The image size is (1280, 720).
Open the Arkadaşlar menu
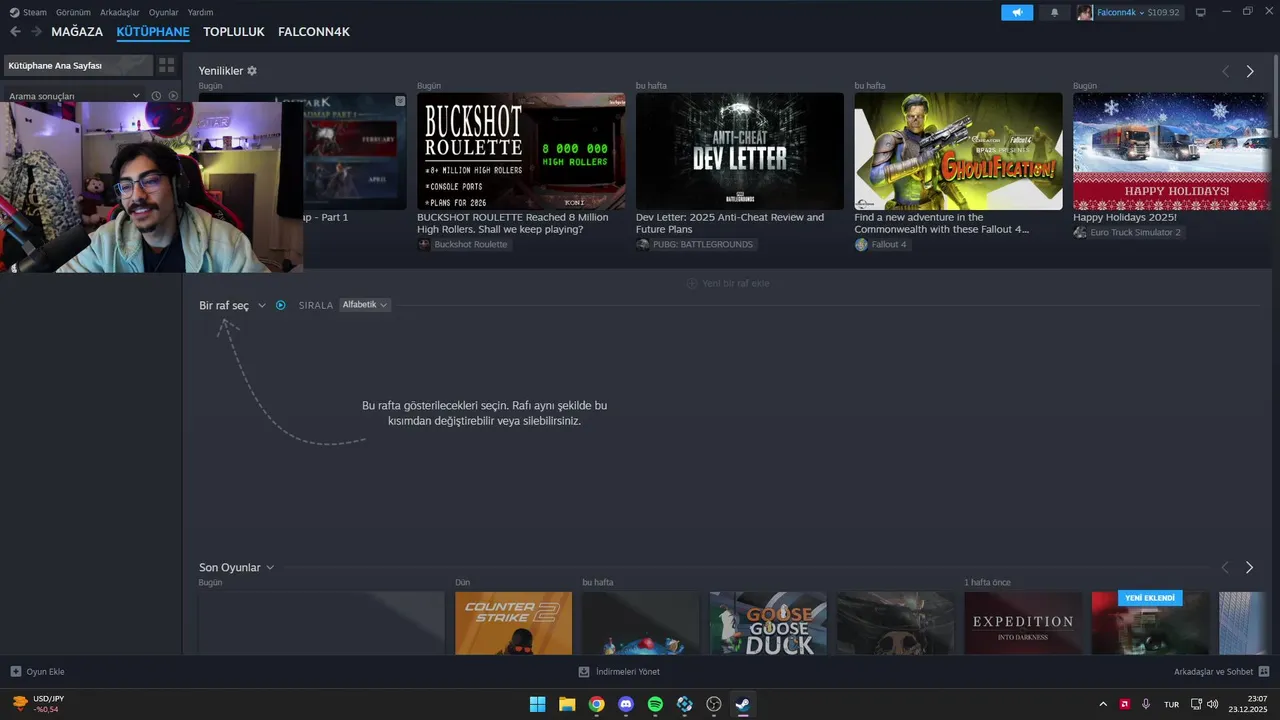[119, 12]
